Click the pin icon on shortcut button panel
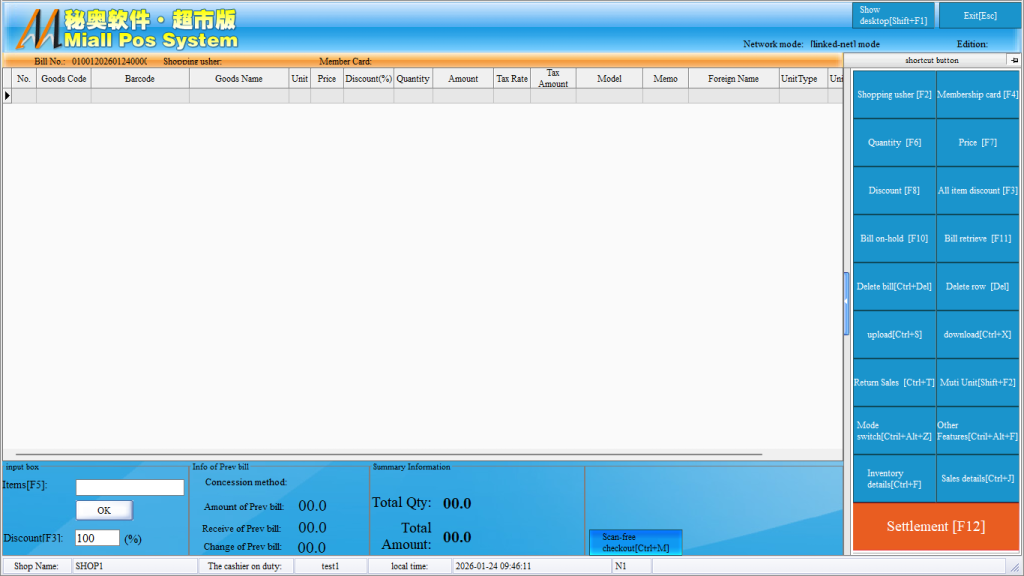This screenshot has width=1024, height=576. tap(1013, 60)
